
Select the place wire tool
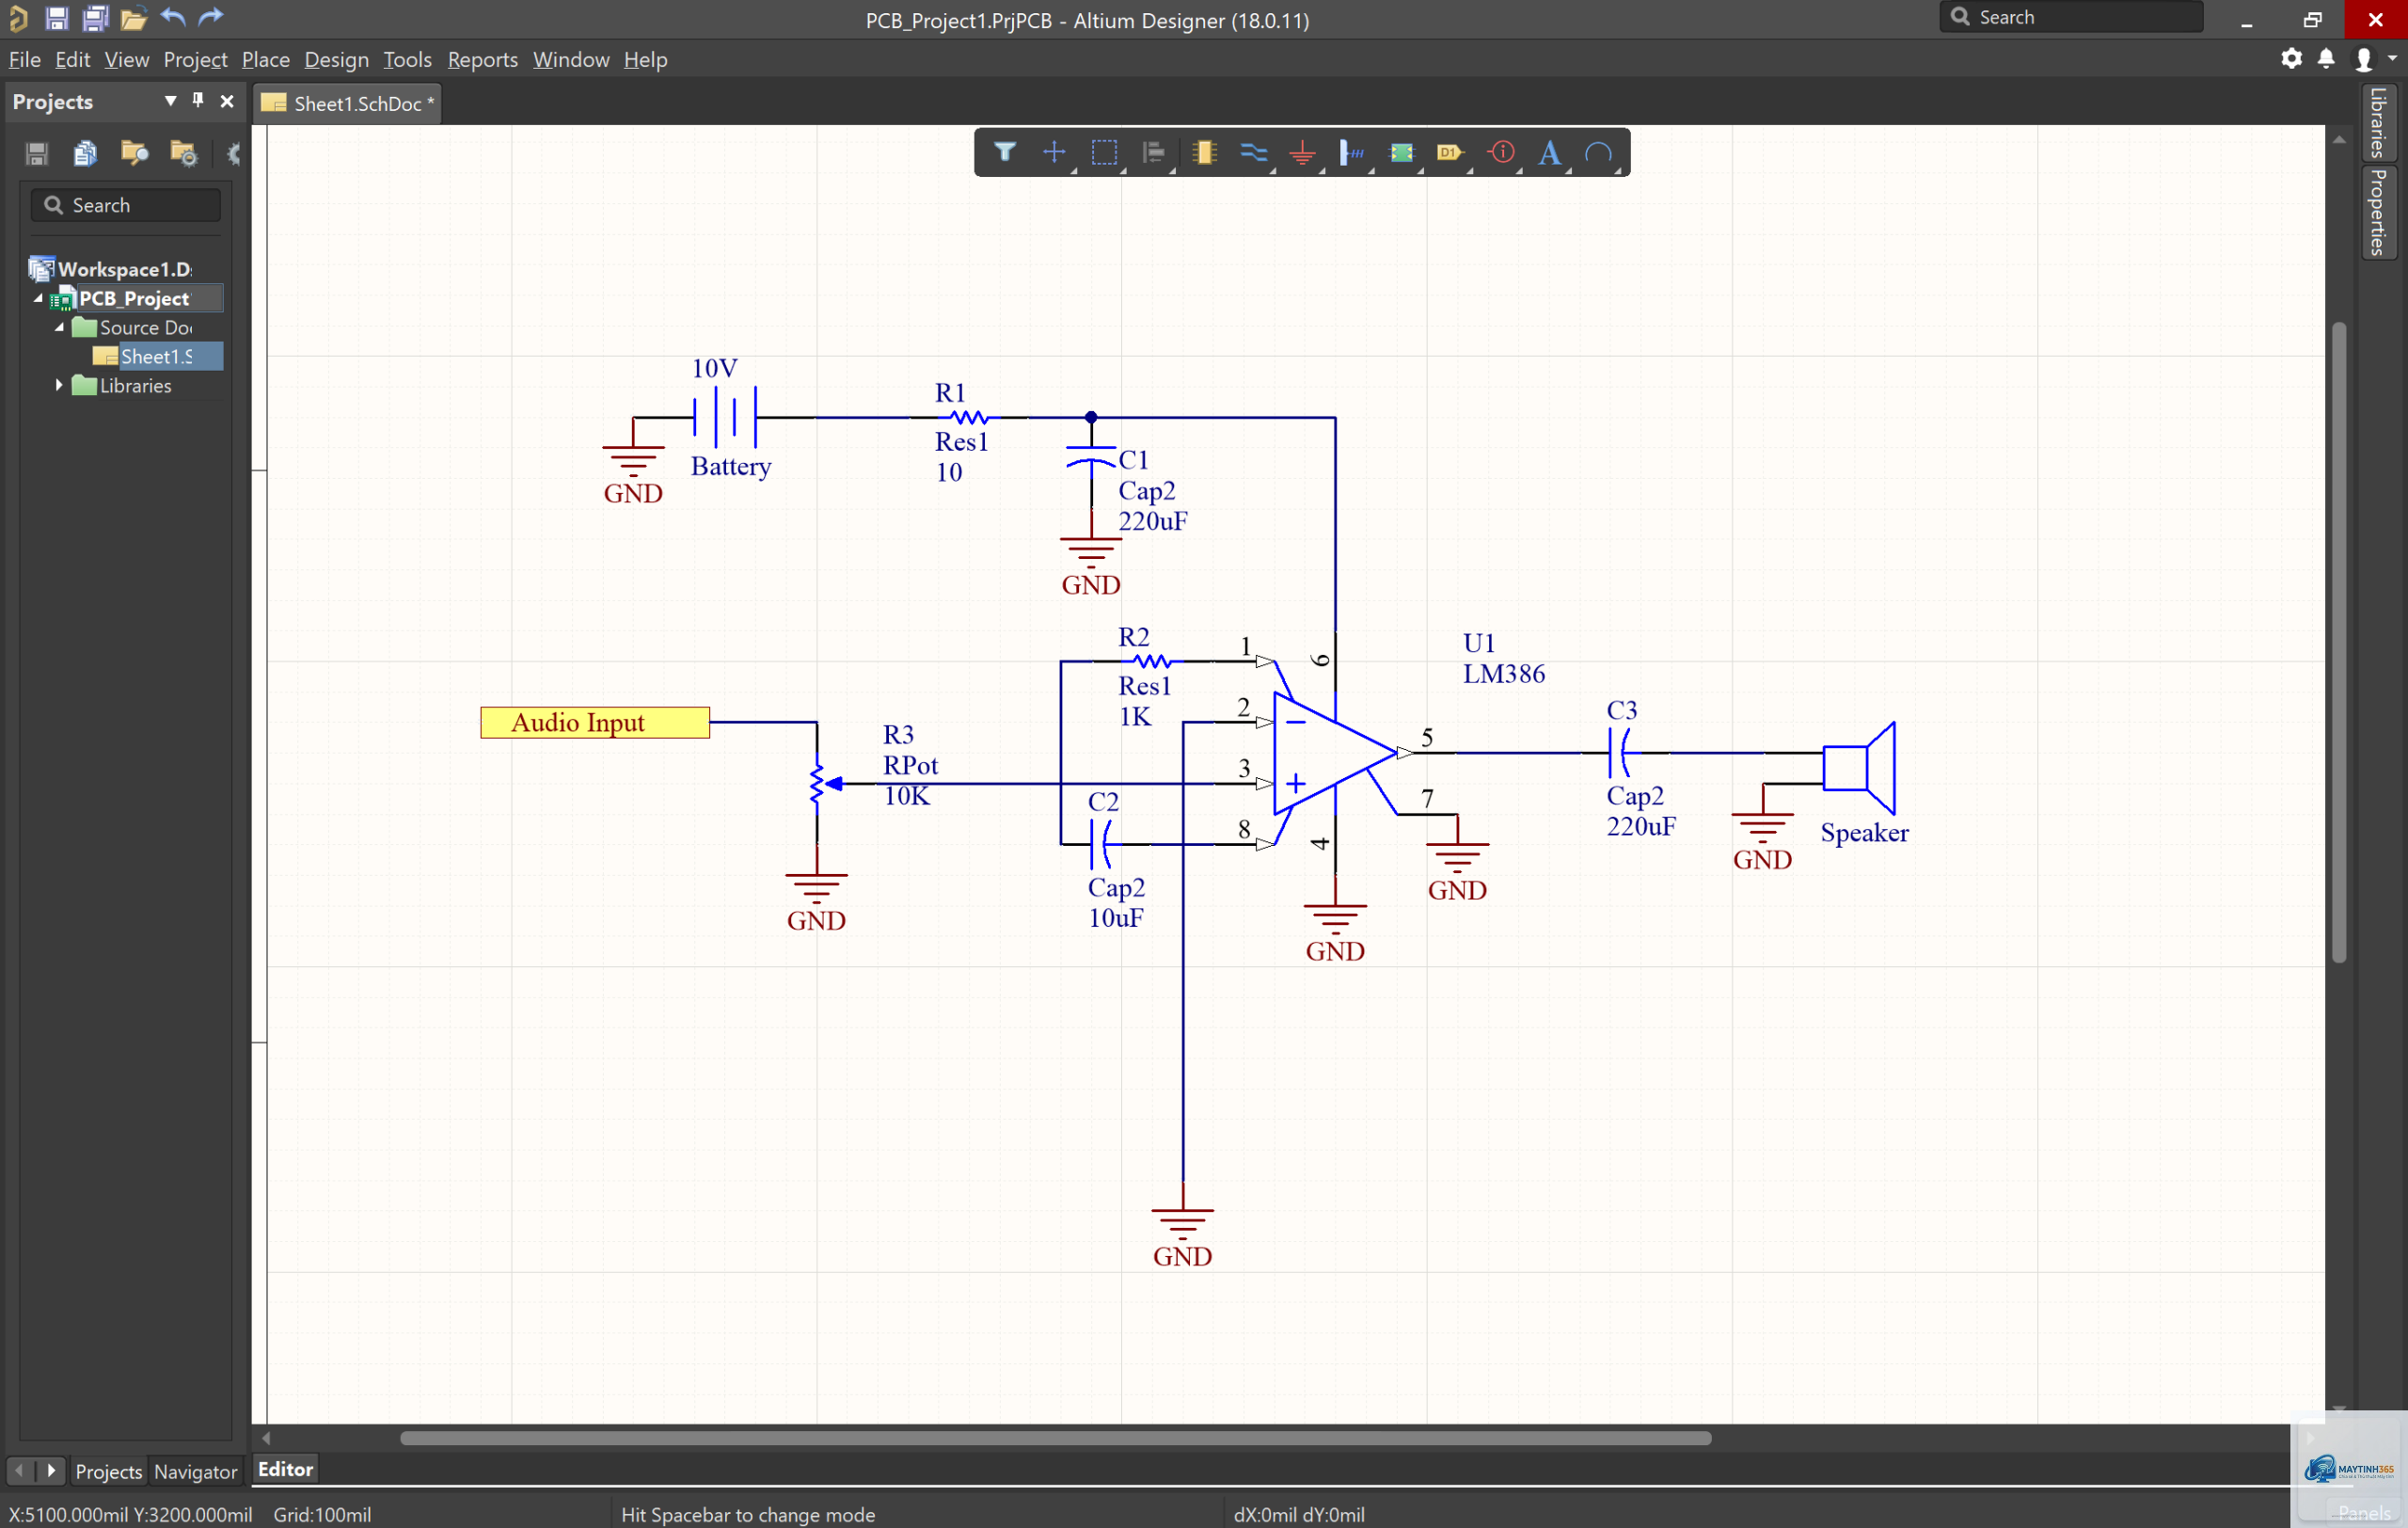point(1253,153)
